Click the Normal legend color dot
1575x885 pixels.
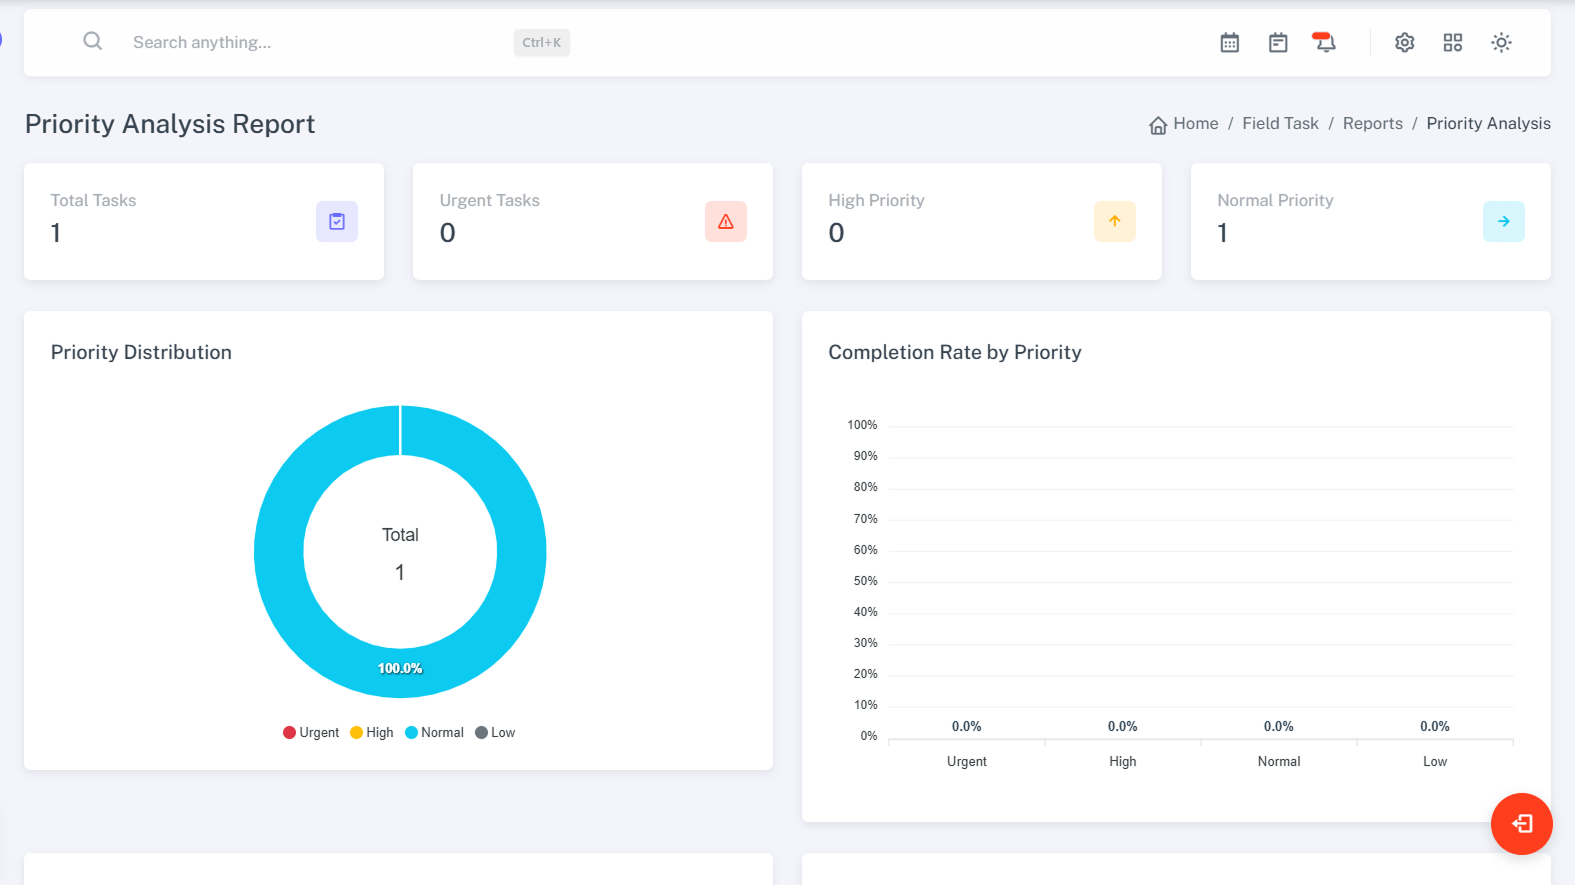pyautogui.click(x=411, y=733)
